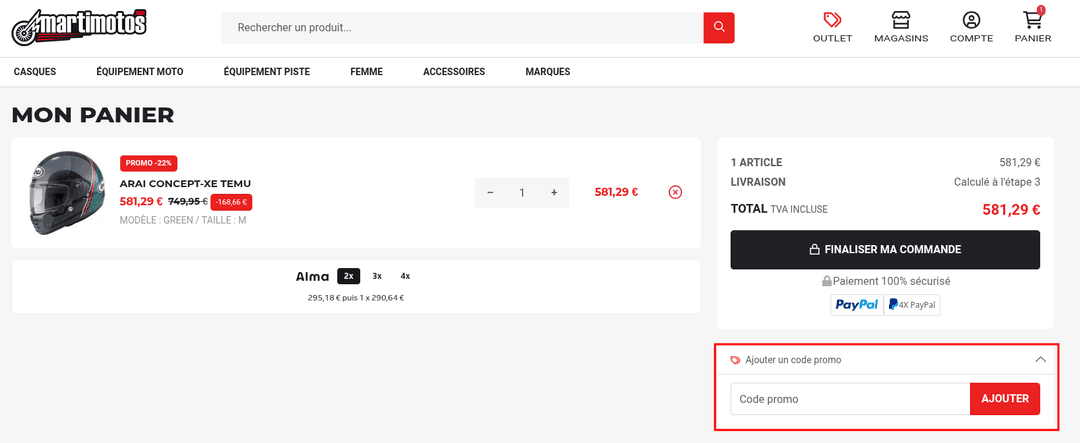Click 'Calculé à l'étape 3' text
The image size is (1080, 443).
(997, 183)
